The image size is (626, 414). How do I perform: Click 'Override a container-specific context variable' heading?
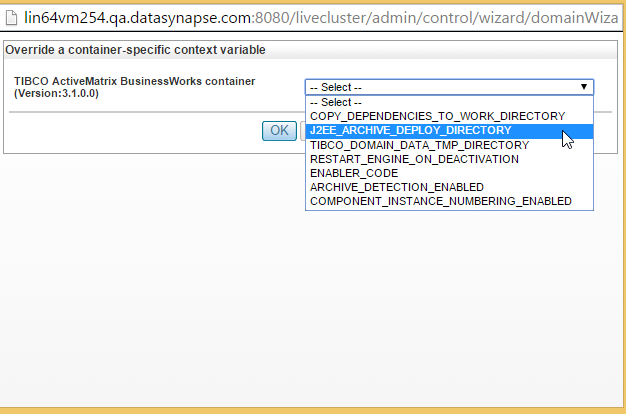[135, 50]
